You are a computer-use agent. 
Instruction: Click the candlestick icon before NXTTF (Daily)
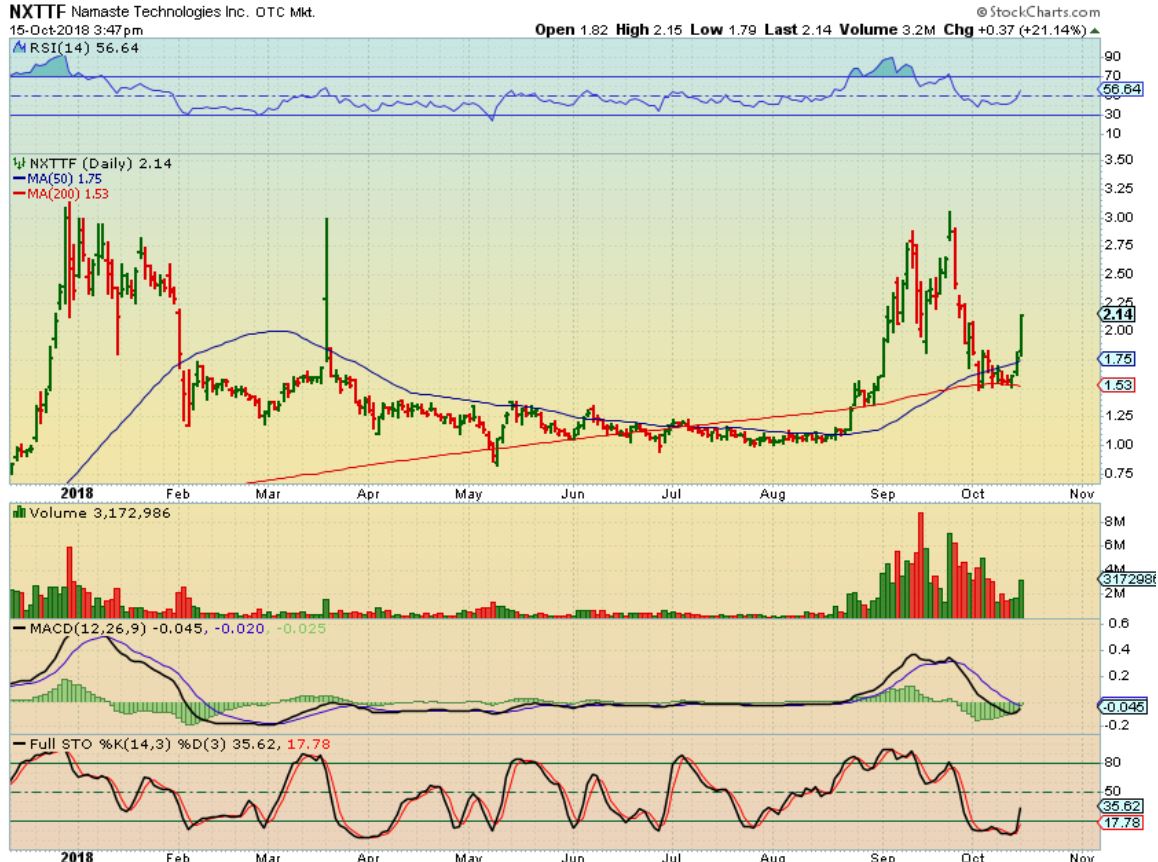click(x=19, y=163)
